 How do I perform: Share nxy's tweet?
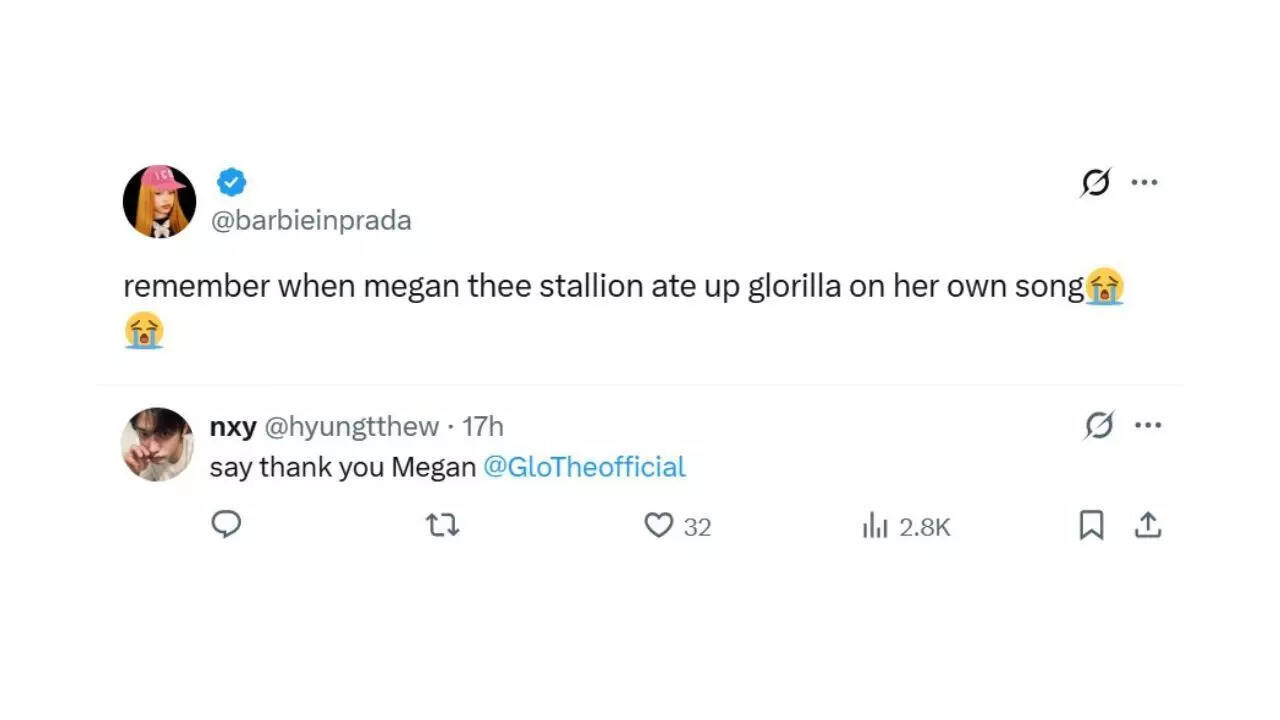1148,524
